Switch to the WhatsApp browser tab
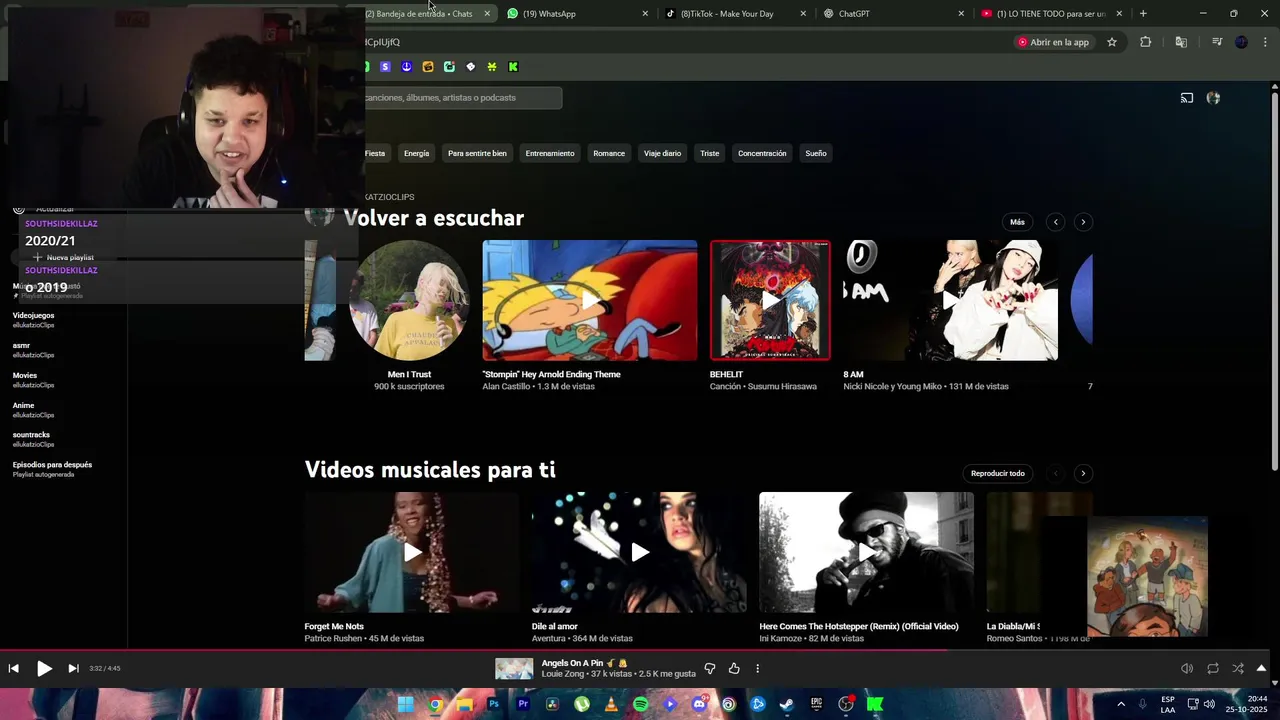This screenshot has width=1280, height=720. pos(577,14)
